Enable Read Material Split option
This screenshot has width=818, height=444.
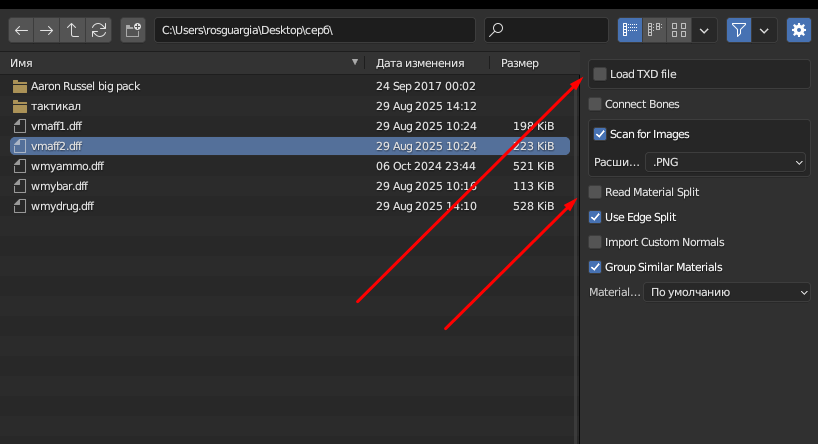[x=596, y=192]
